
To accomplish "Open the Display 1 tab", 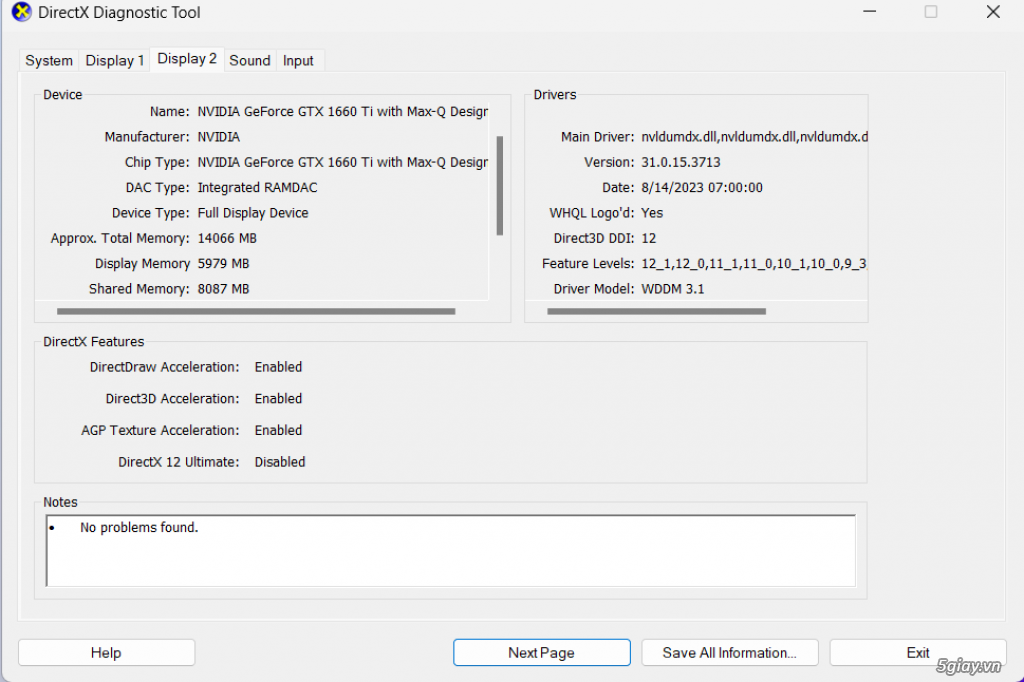I will click(115, 61).
